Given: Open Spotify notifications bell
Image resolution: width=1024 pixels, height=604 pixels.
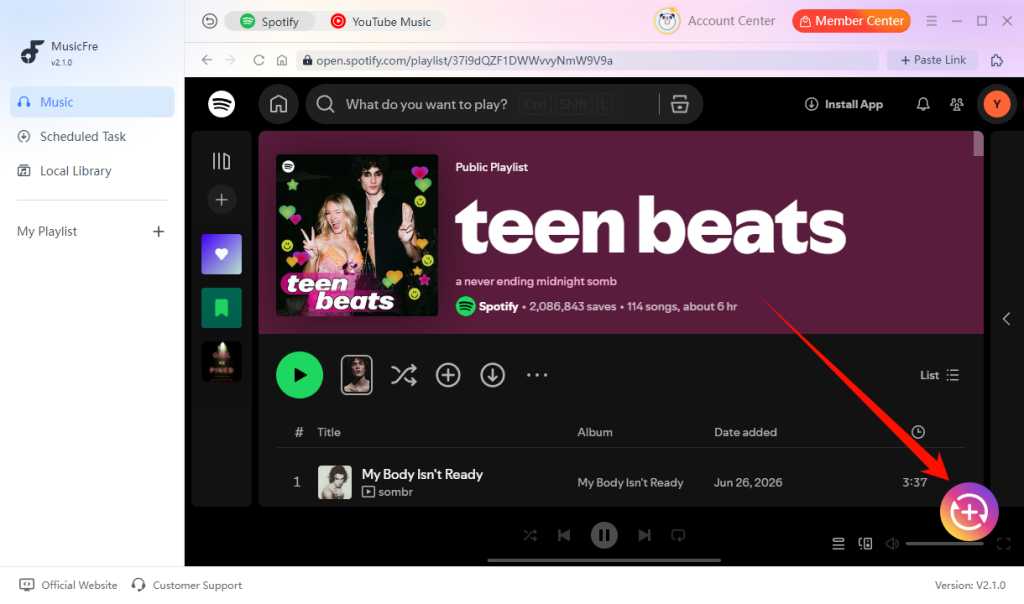Looking at the screenshot, I should point(923,104).
